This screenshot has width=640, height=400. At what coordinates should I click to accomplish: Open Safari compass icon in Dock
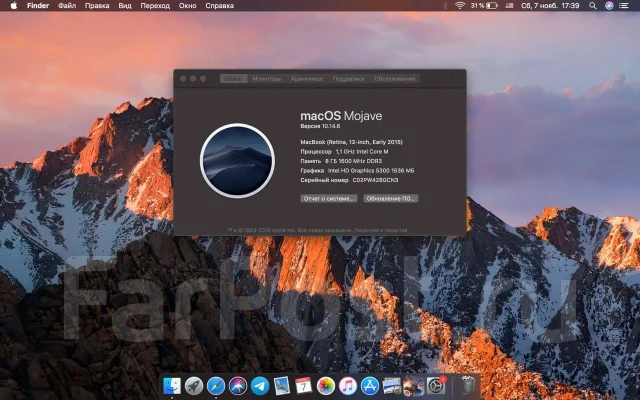[216, 385]
